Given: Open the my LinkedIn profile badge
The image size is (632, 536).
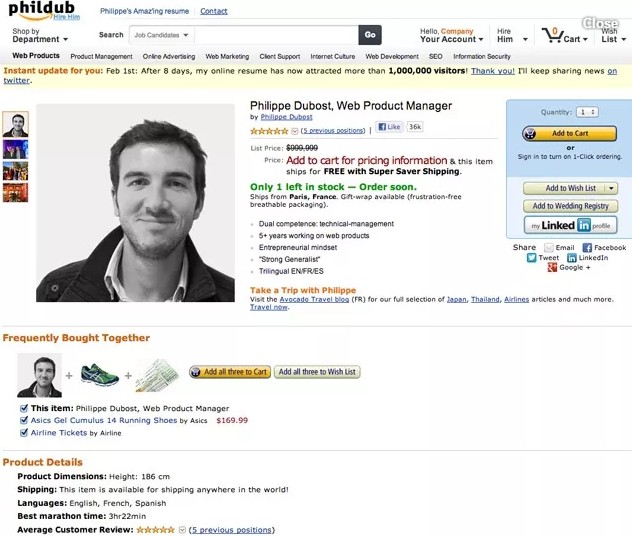Looking at the screenshot, I should click(570, 225).
